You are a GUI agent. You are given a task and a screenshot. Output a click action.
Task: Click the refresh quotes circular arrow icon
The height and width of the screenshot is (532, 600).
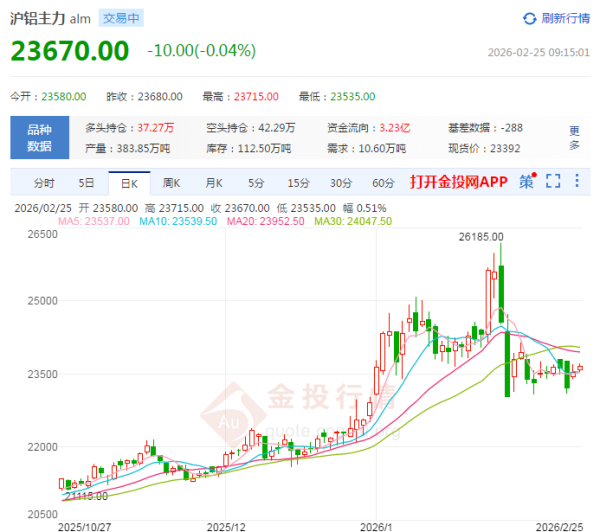click(530, 18)
